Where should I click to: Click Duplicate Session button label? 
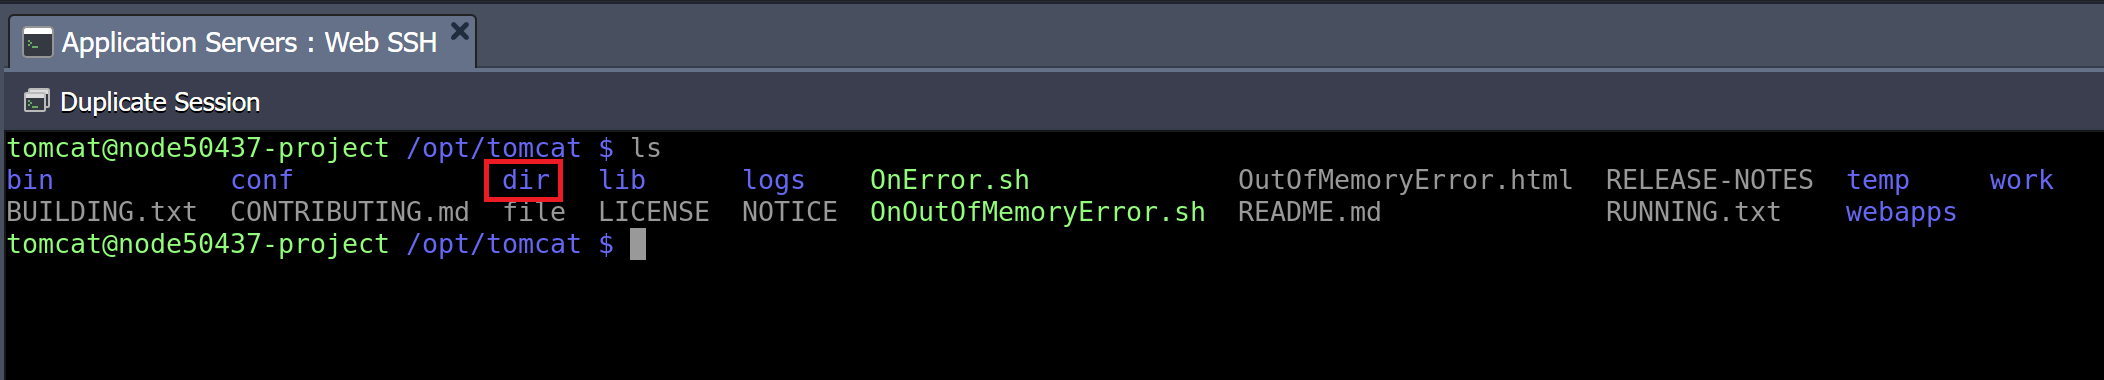tap(160, 102)
